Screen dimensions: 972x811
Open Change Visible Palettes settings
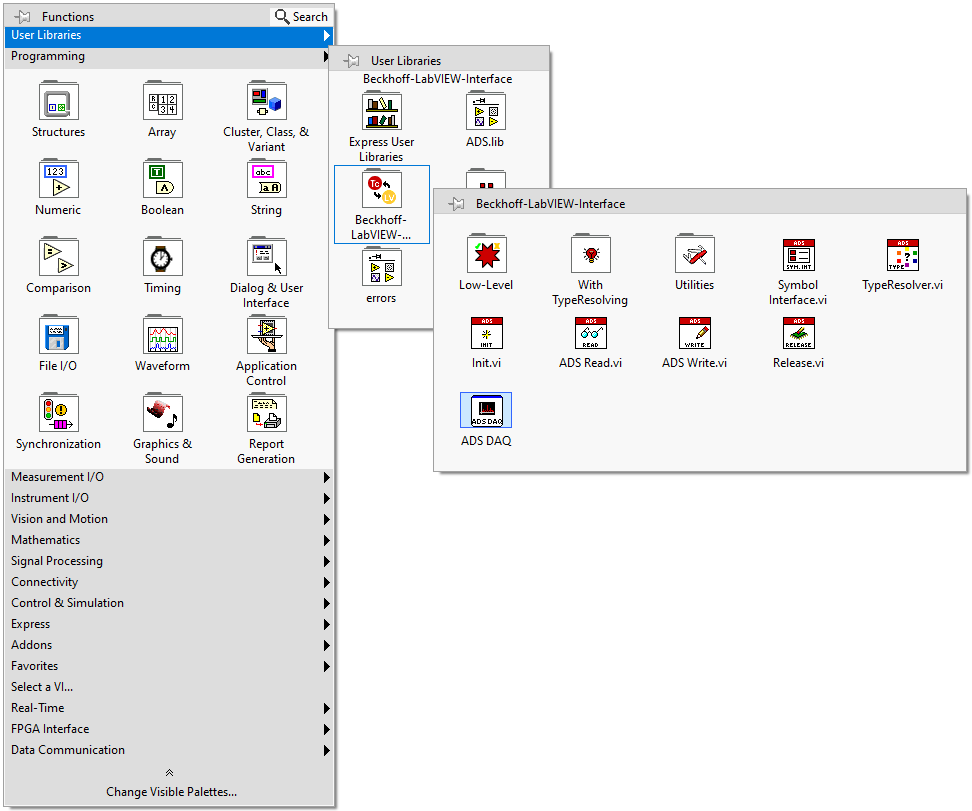coord(170,791)
